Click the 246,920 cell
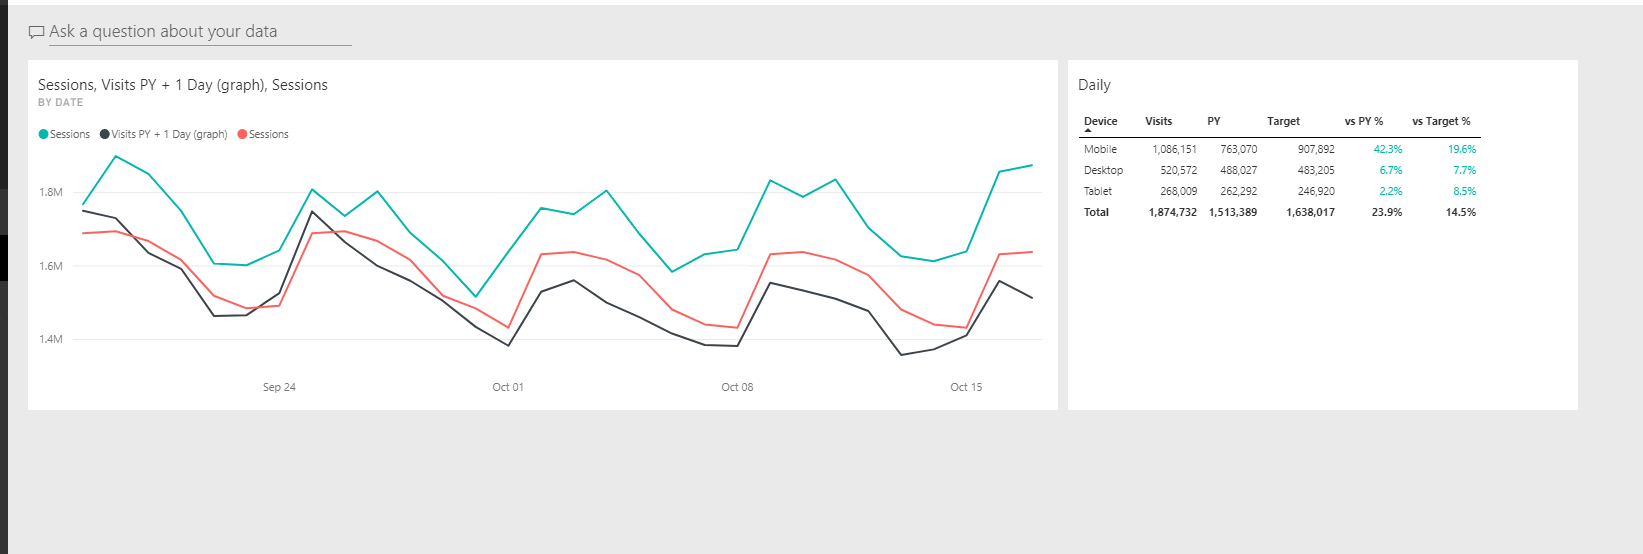This screenshot has height=554, width=1643. pyautogui.click(x=1316, y=191)
